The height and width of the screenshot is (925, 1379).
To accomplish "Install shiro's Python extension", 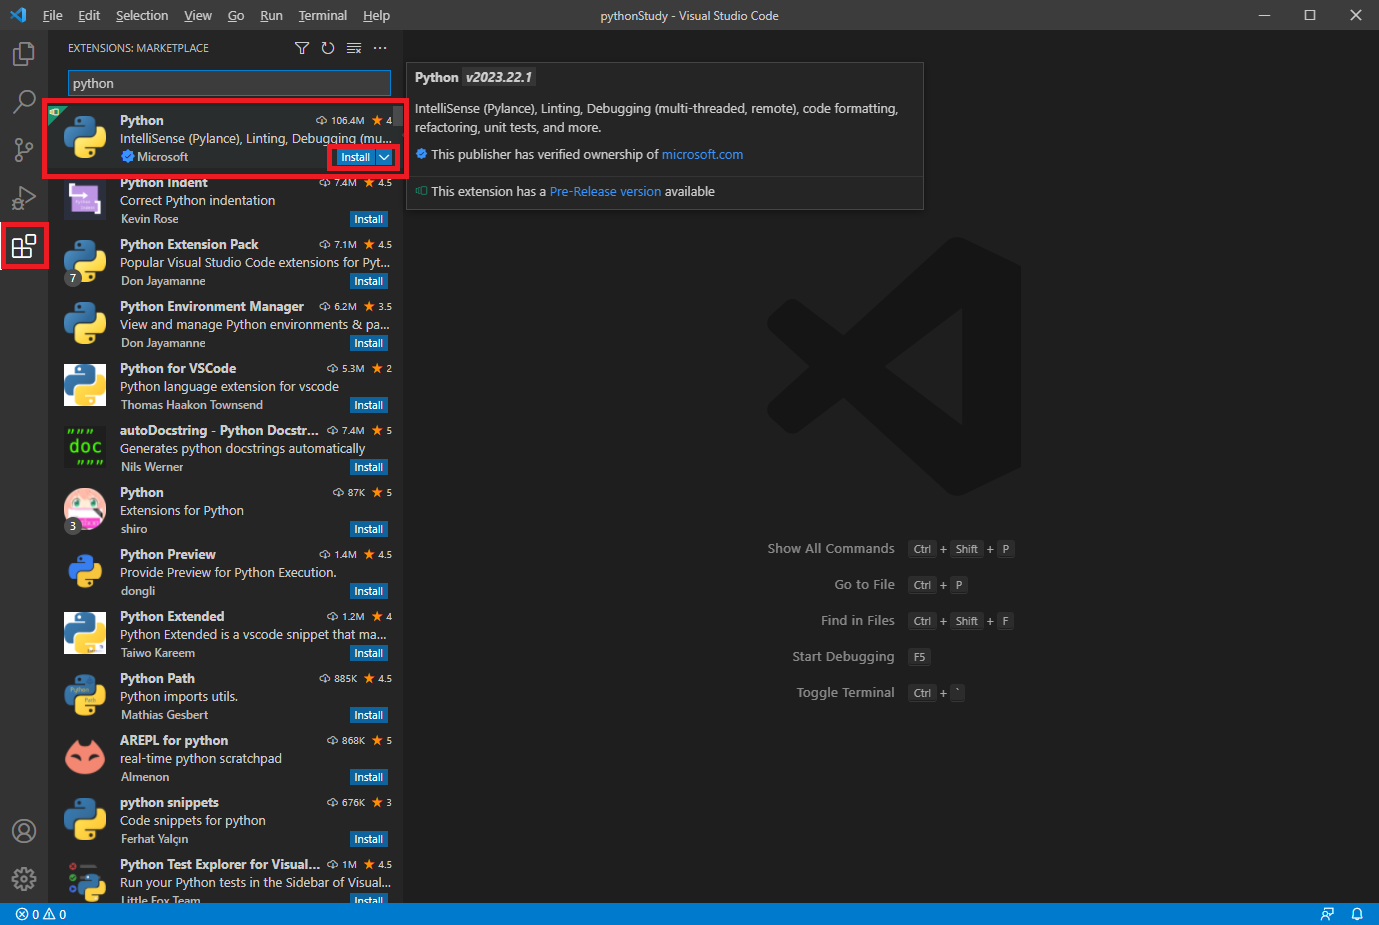I will [x=369, y=529].
